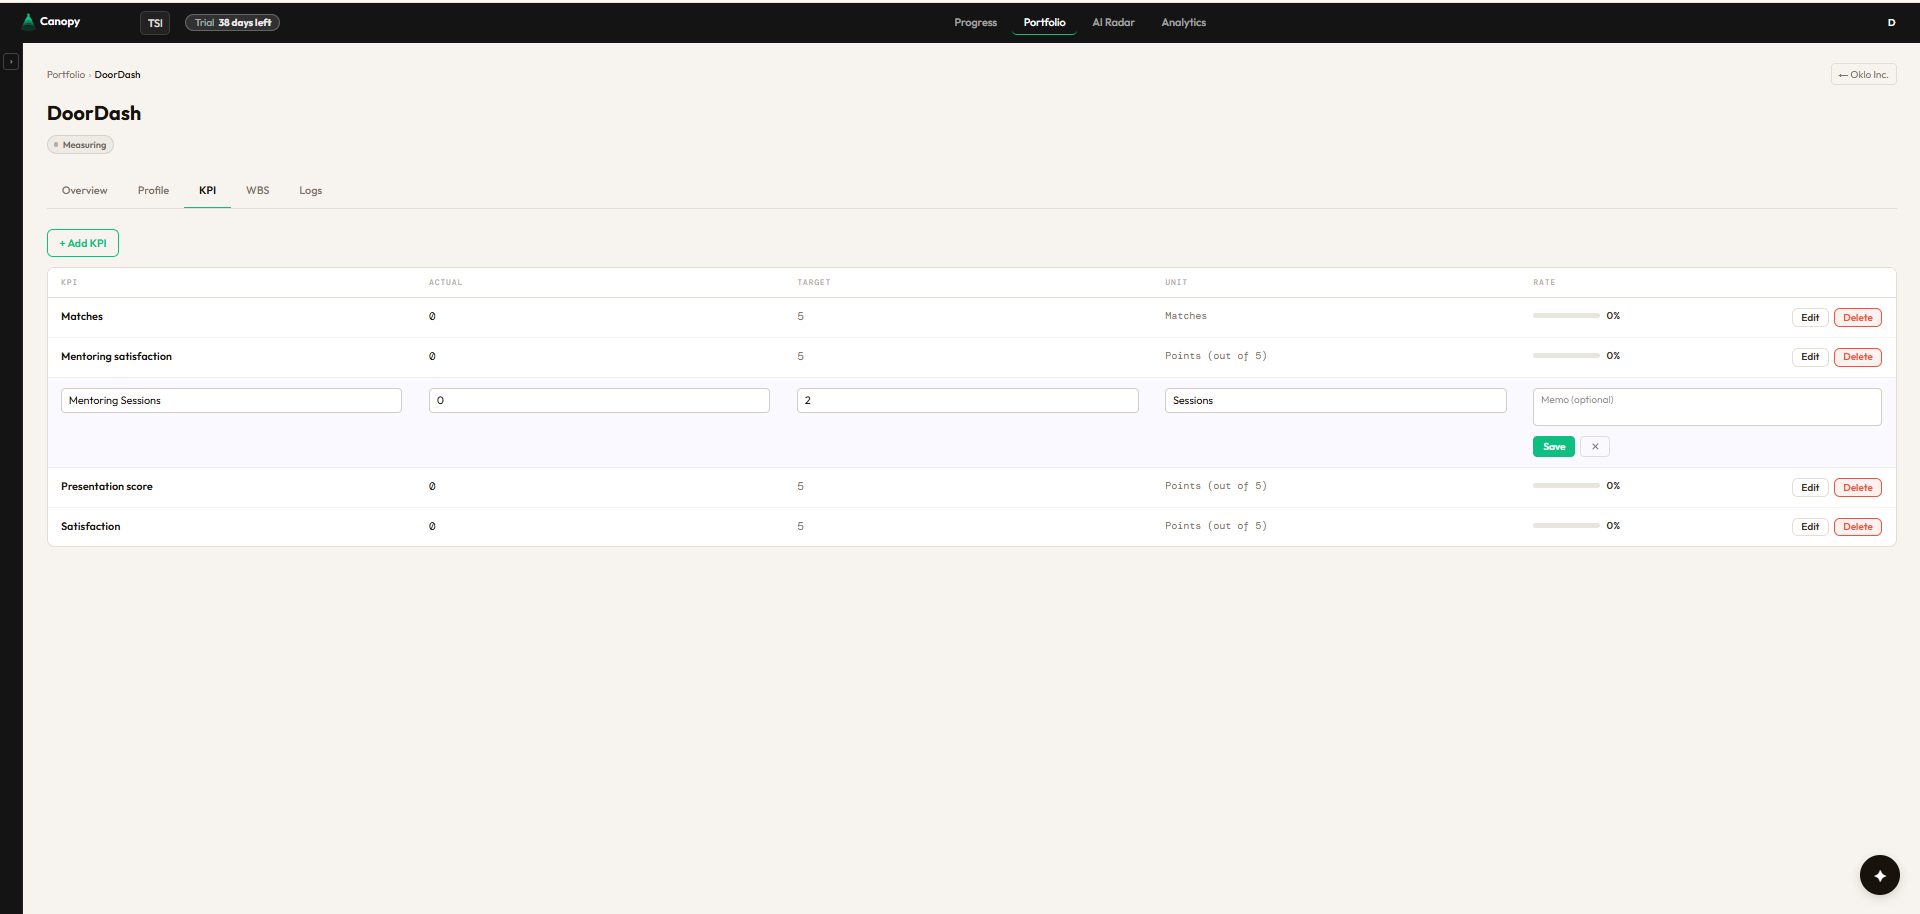Cancel editing with the X button

point(1595,447)
